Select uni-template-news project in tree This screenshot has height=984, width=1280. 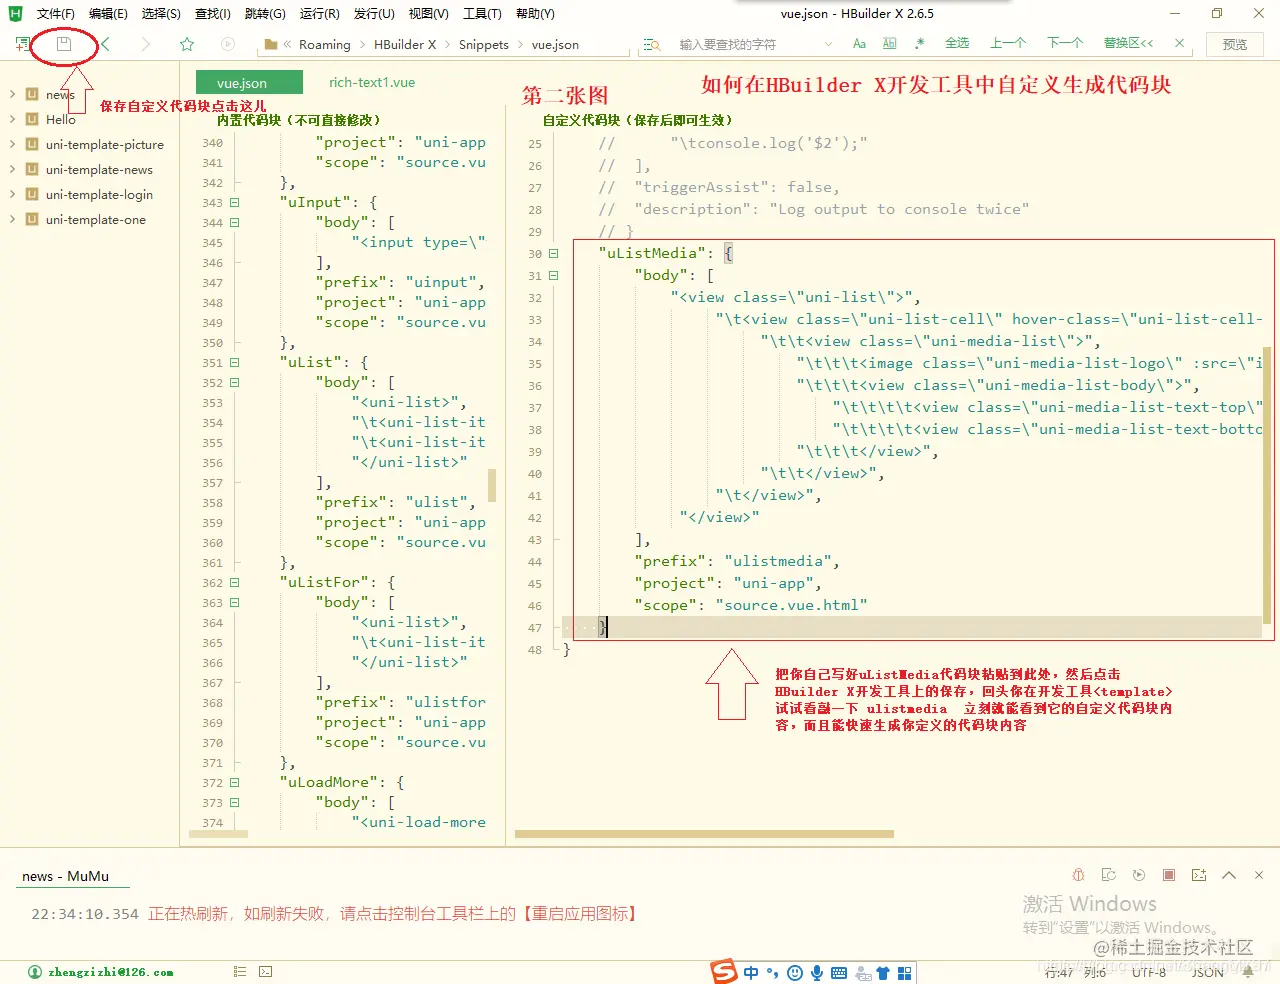[99, 169]
